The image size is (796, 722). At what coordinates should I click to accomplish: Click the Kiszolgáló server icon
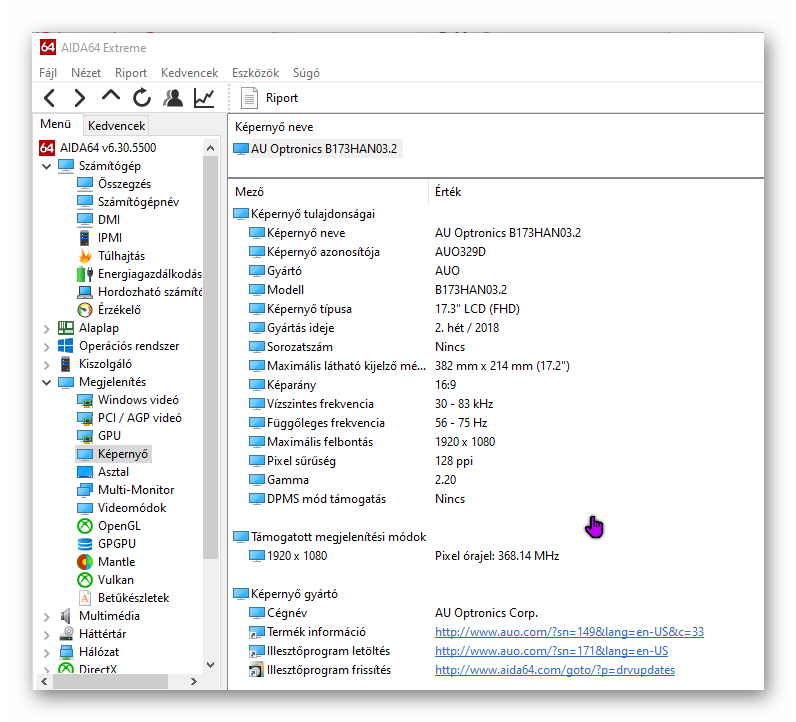coord(65,364)
